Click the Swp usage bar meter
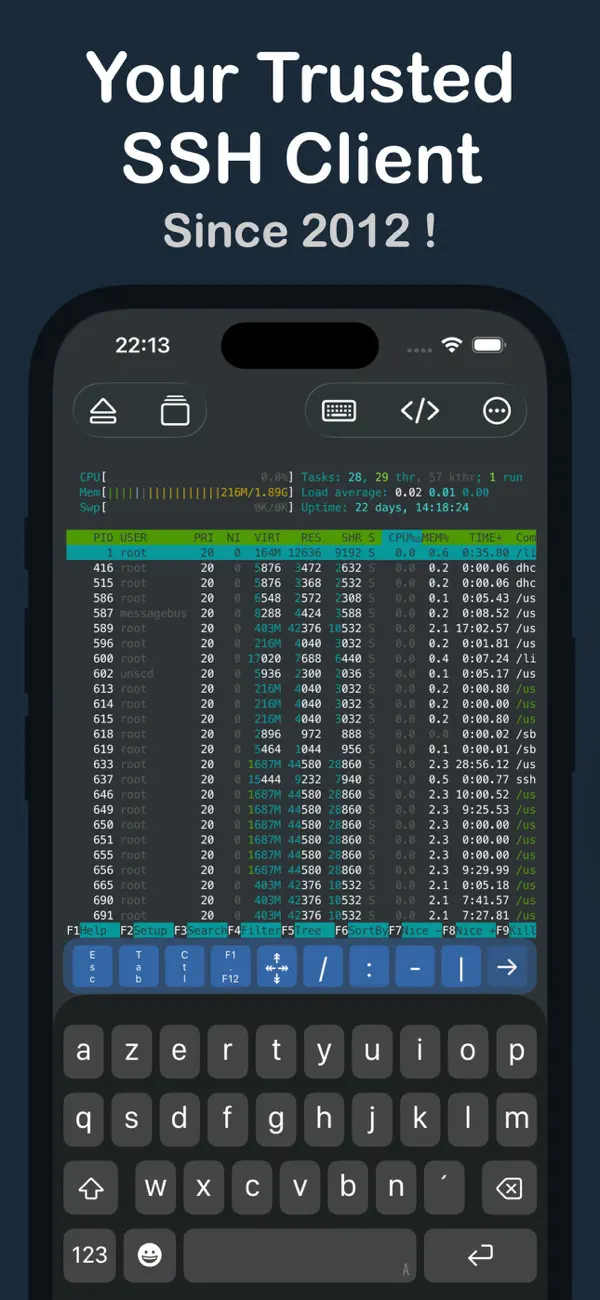 [x=187, y=508]
